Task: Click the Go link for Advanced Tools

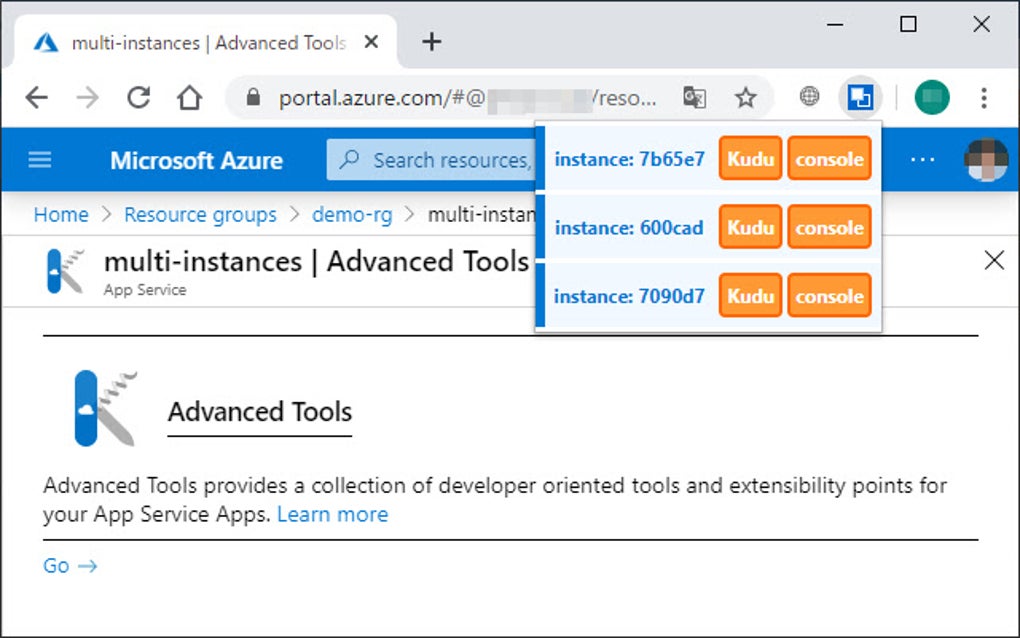Action: (70, 566)
